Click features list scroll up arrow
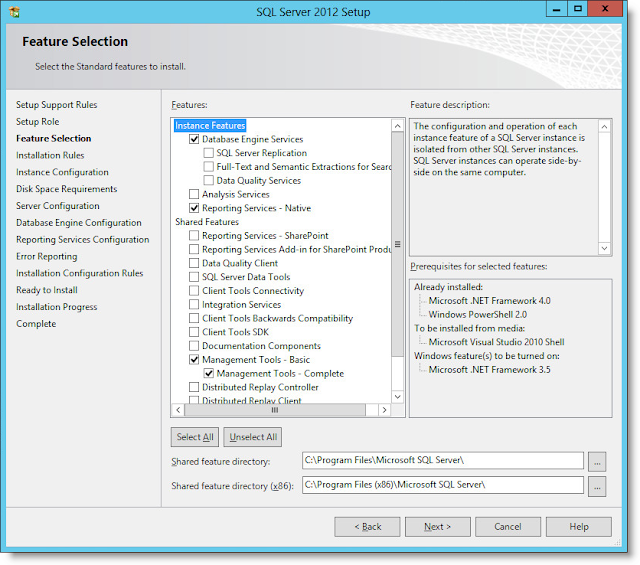640x565 pixels. click(x=397, y=126)
